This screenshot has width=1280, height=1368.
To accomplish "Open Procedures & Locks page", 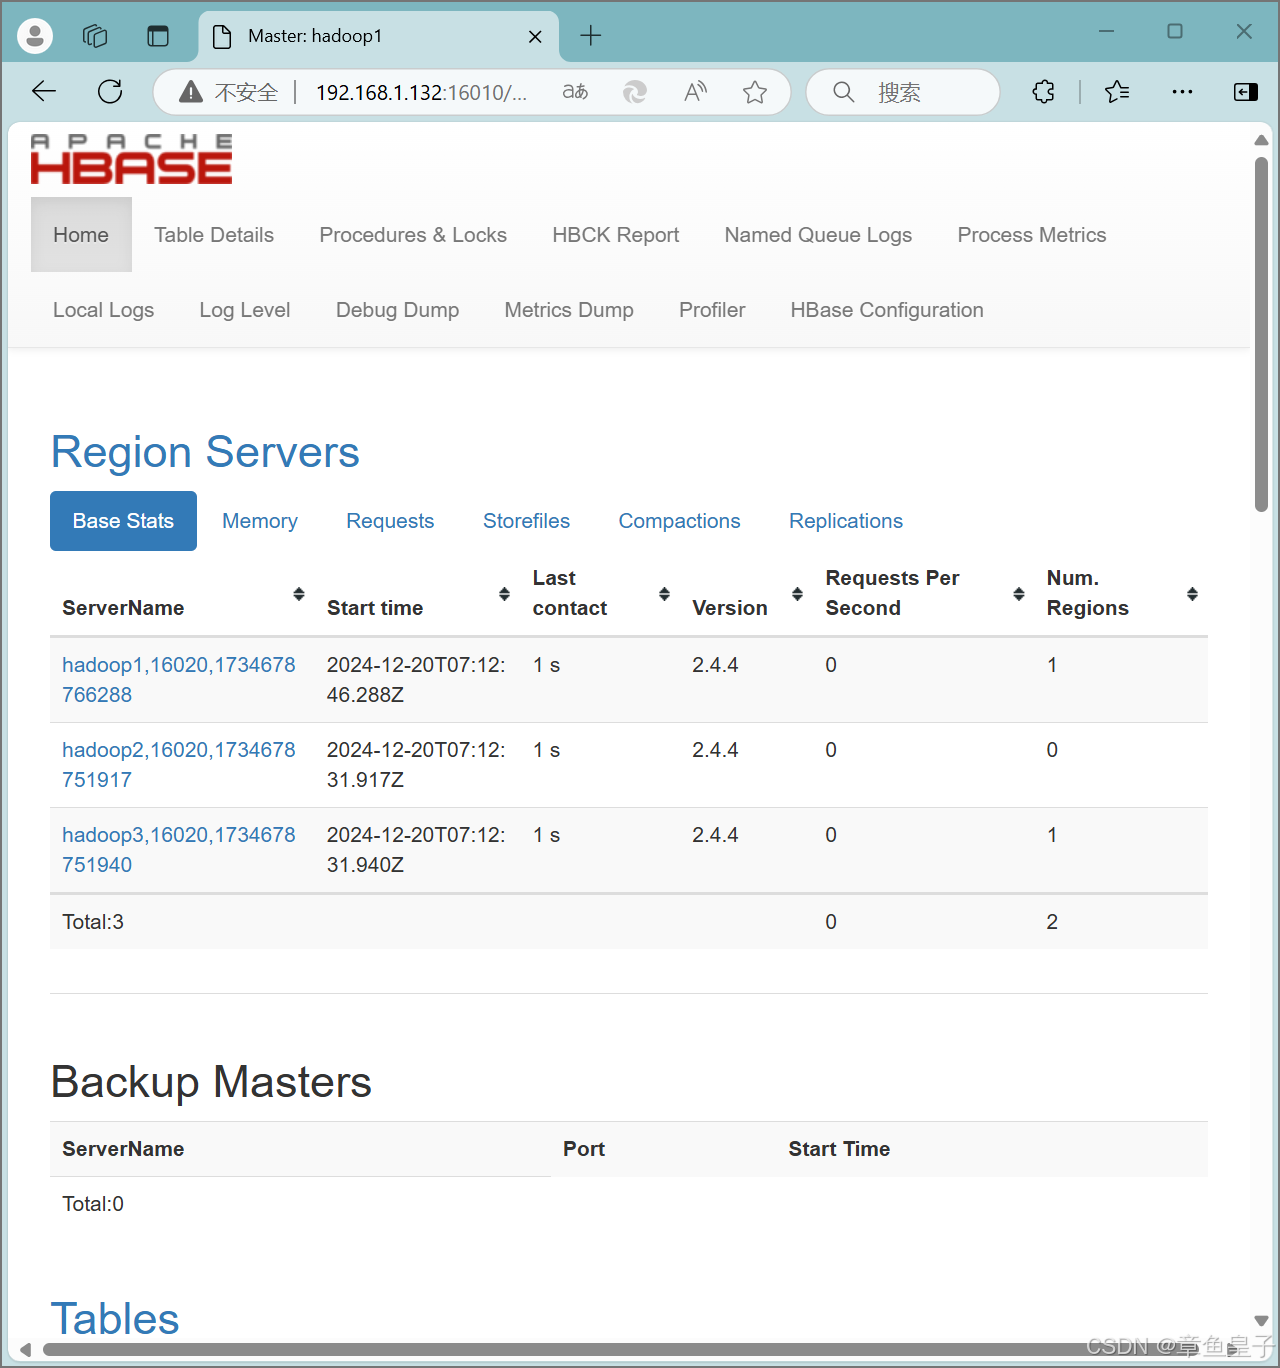I will click(413, 235).
